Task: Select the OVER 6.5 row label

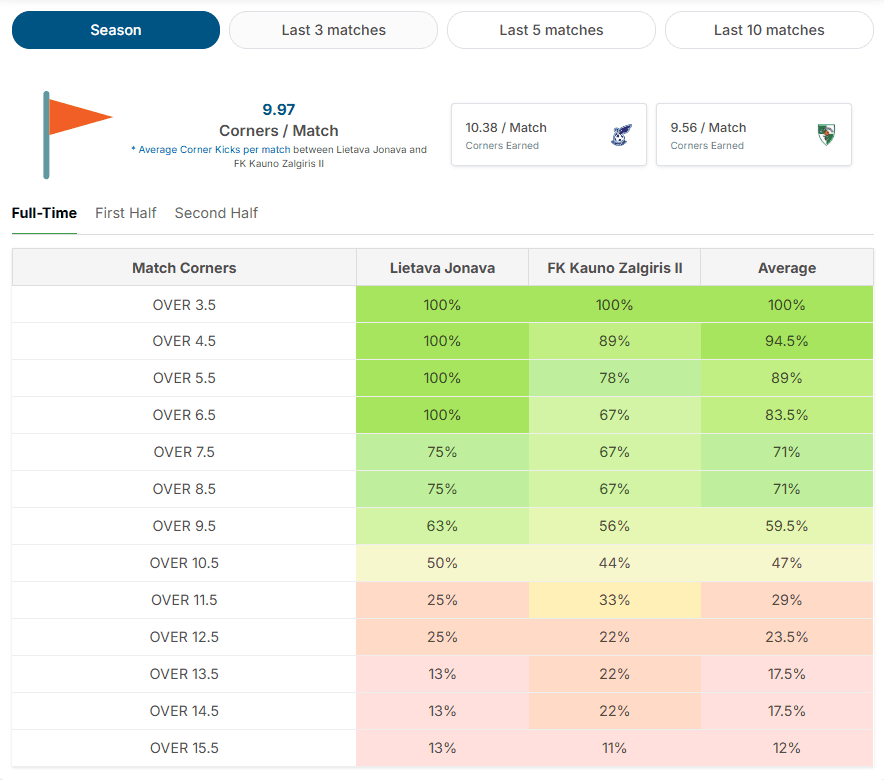Action: (x=184, y=415)
